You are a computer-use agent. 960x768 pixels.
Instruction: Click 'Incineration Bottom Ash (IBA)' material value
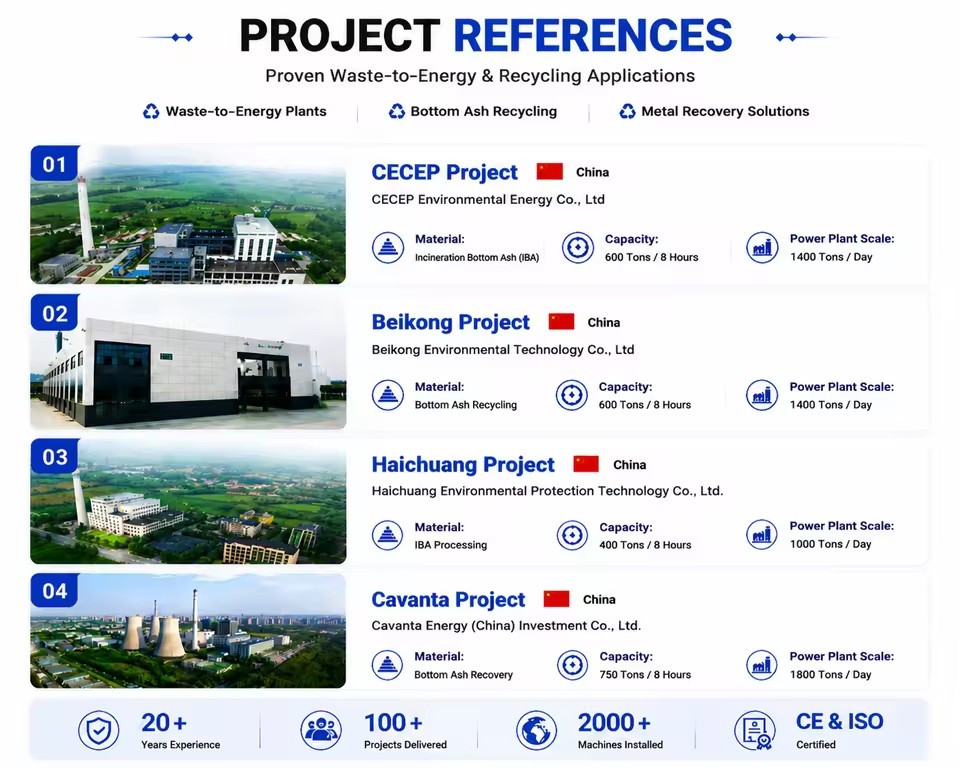(x=477, y=258)
